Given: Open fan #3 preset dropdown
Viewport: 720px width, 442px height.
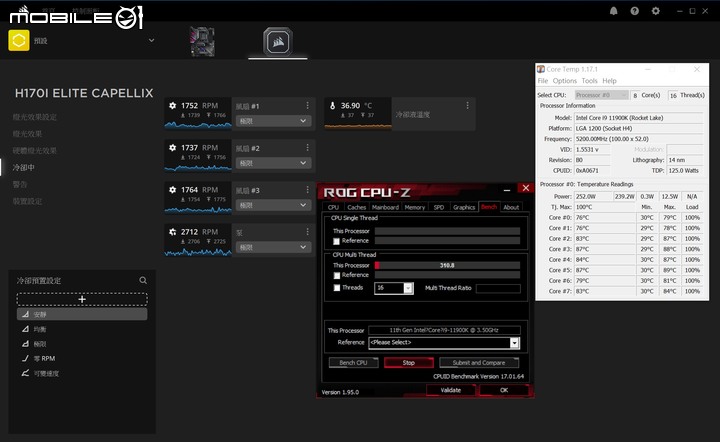Looking at the screenshot, I should click(x=274, y=205).
